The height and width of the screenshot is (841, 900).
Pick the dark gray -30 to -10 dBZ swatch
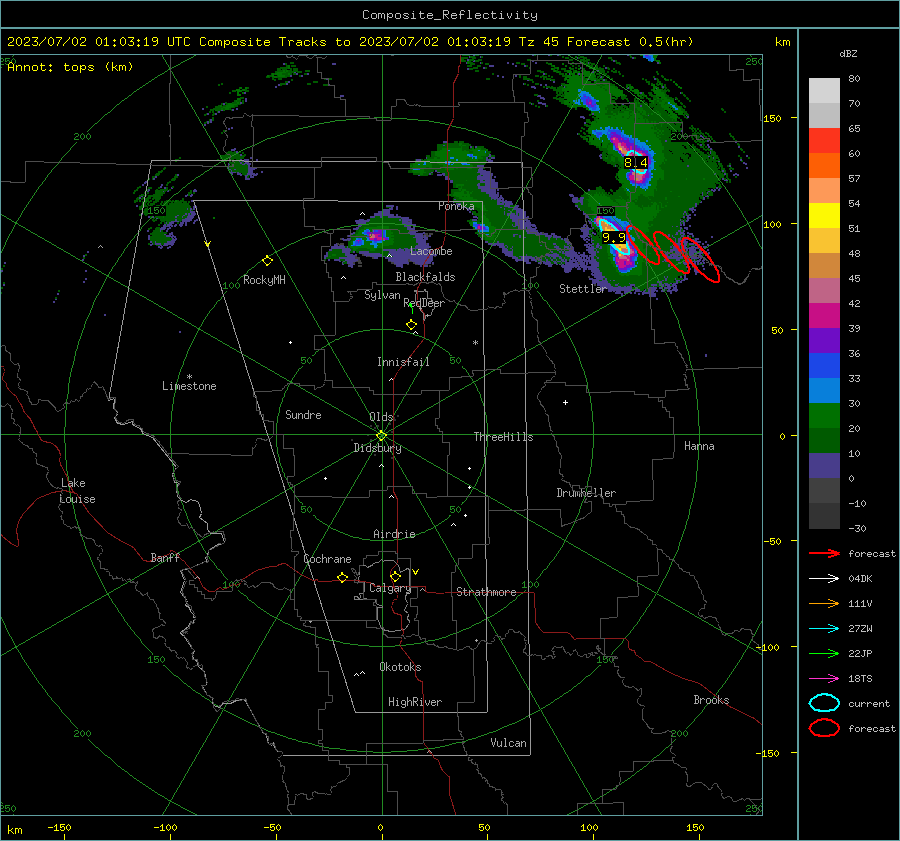824,516
